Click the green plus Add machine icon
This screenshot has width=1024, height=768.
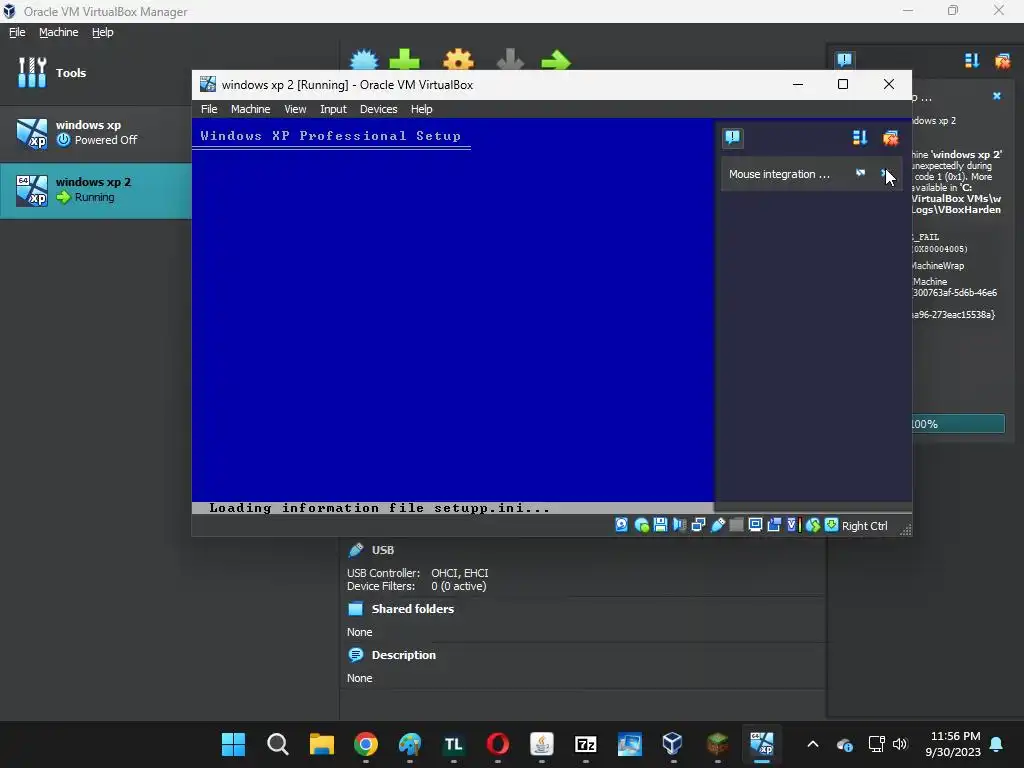click(404, 60)
